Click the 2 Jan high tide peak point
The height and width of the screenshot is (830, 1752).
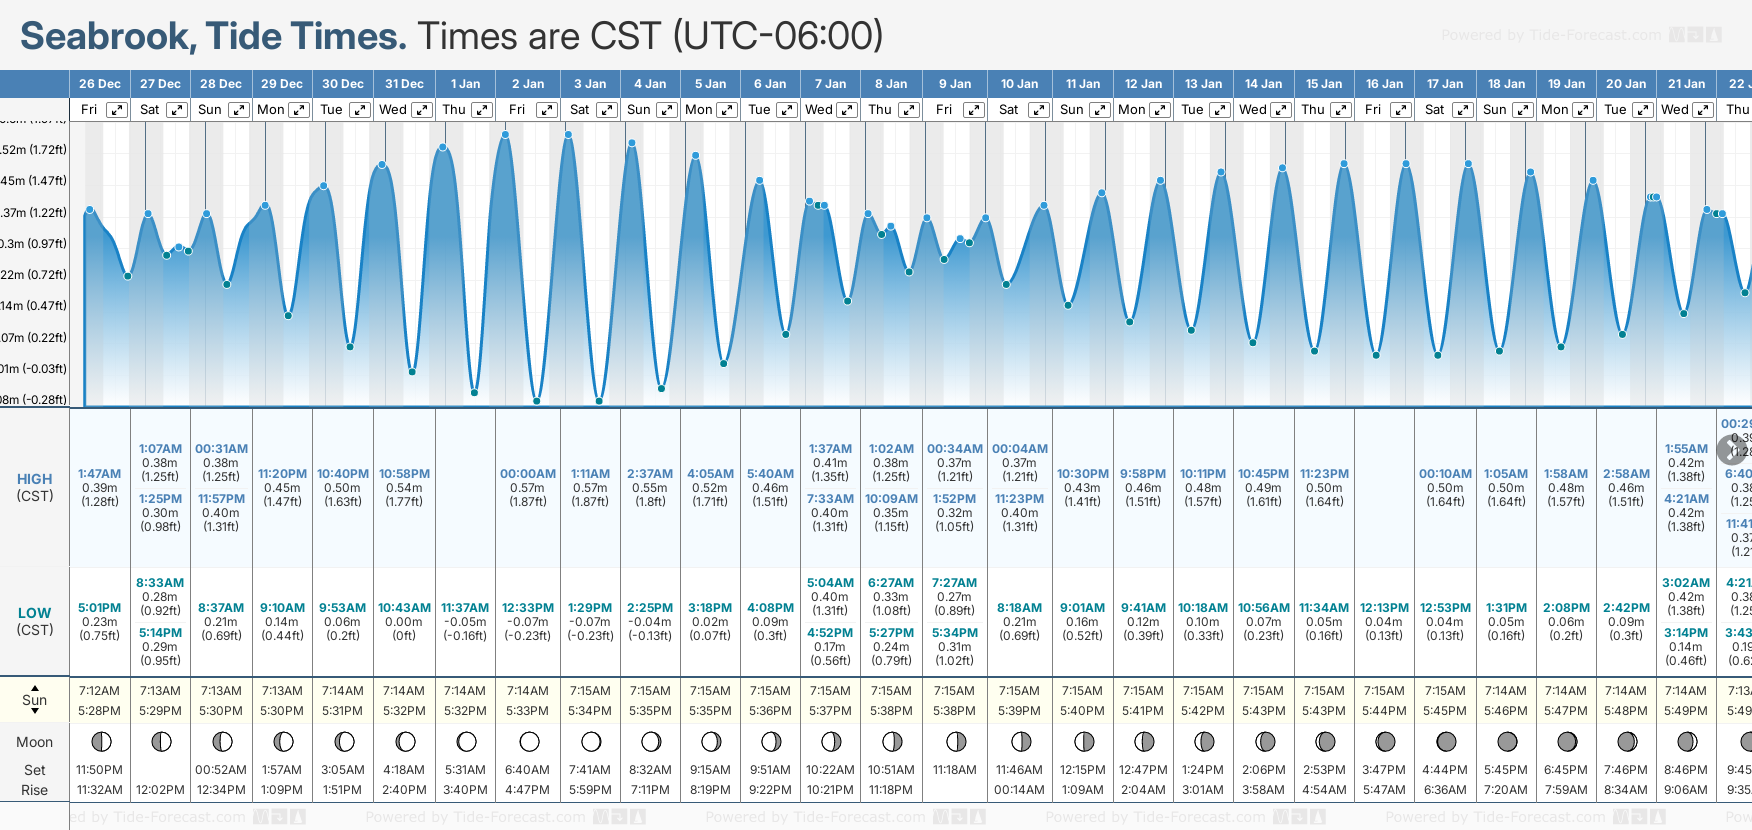[506, 134]
